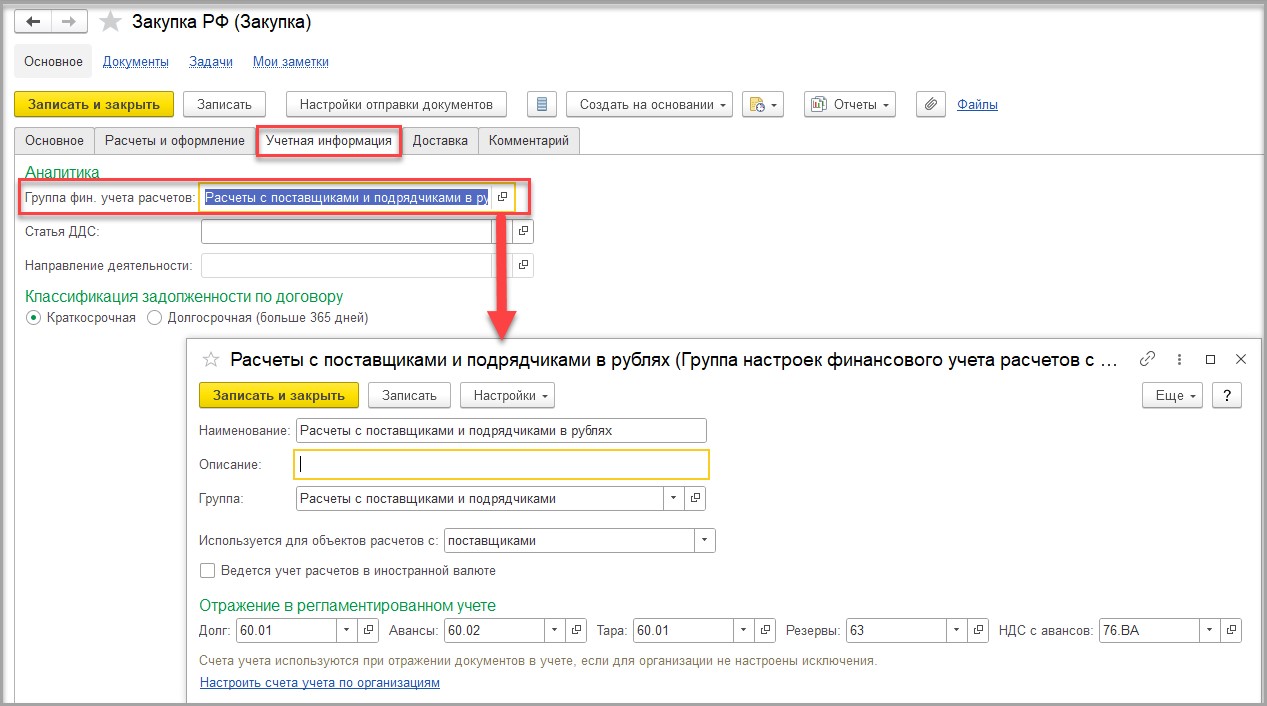The width and height of the screenshot is (1267, 706).
Task: Open Направление деятельности field element button
Action: (x=523, y=265)
